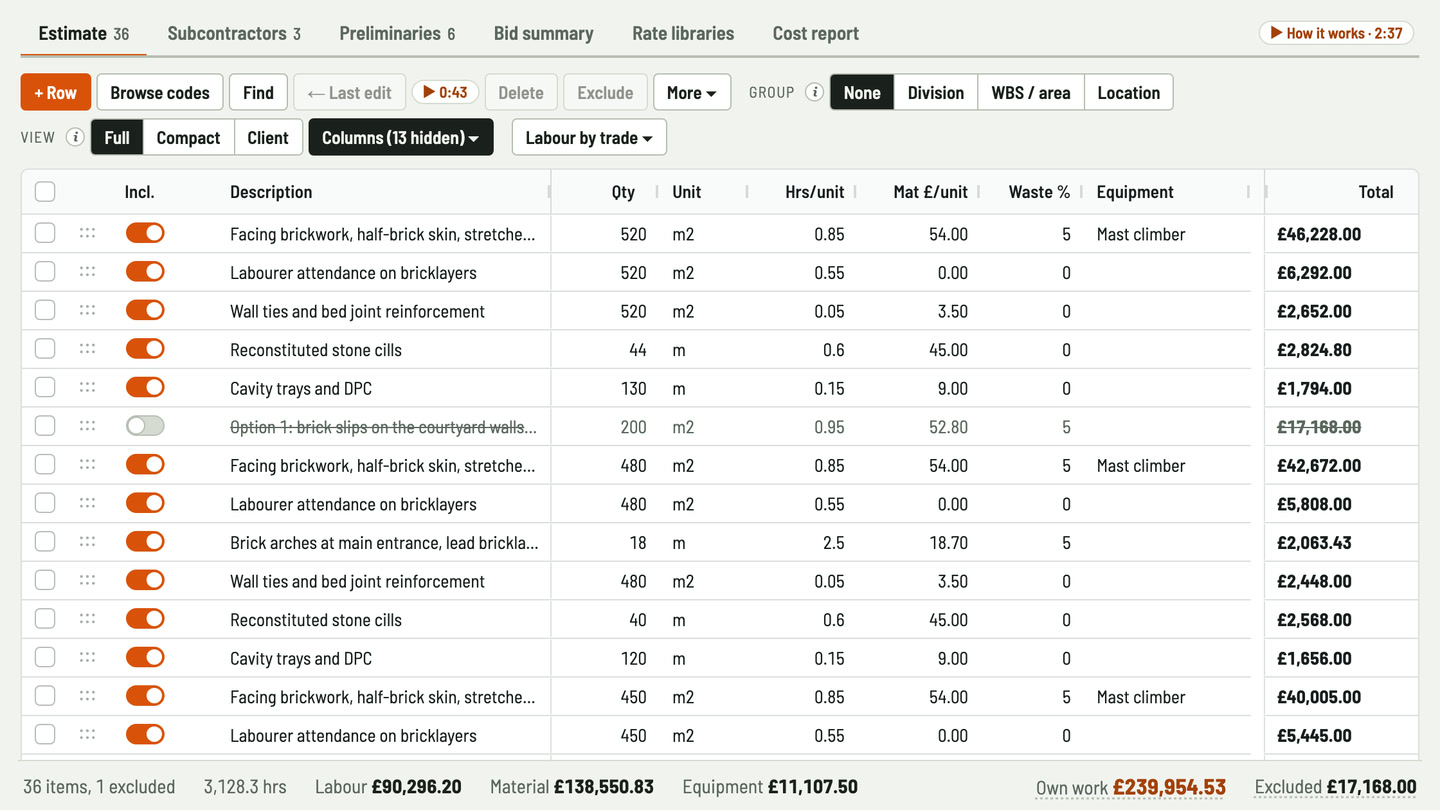The width and height of the screenshot is (1440, 810).
Task: Sort by the Description column header
Action: click(271, 192)
